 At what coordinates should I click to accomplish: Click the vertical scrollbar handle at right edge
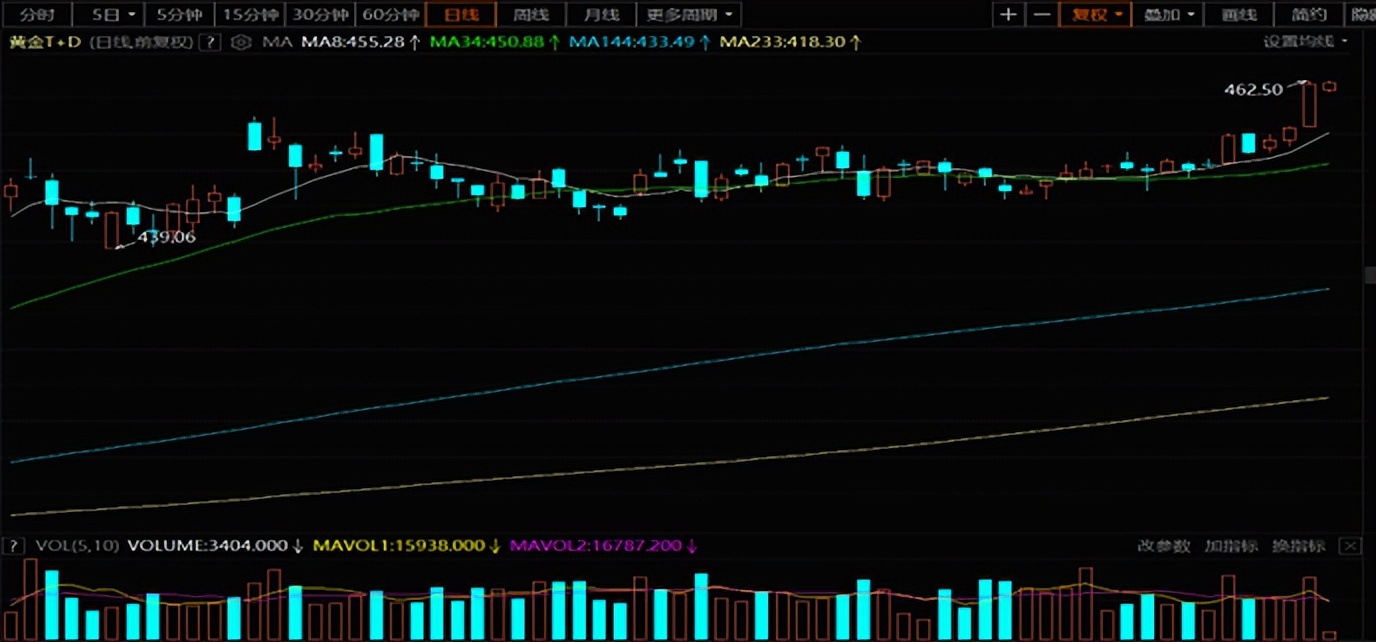tap(1370, 275)
